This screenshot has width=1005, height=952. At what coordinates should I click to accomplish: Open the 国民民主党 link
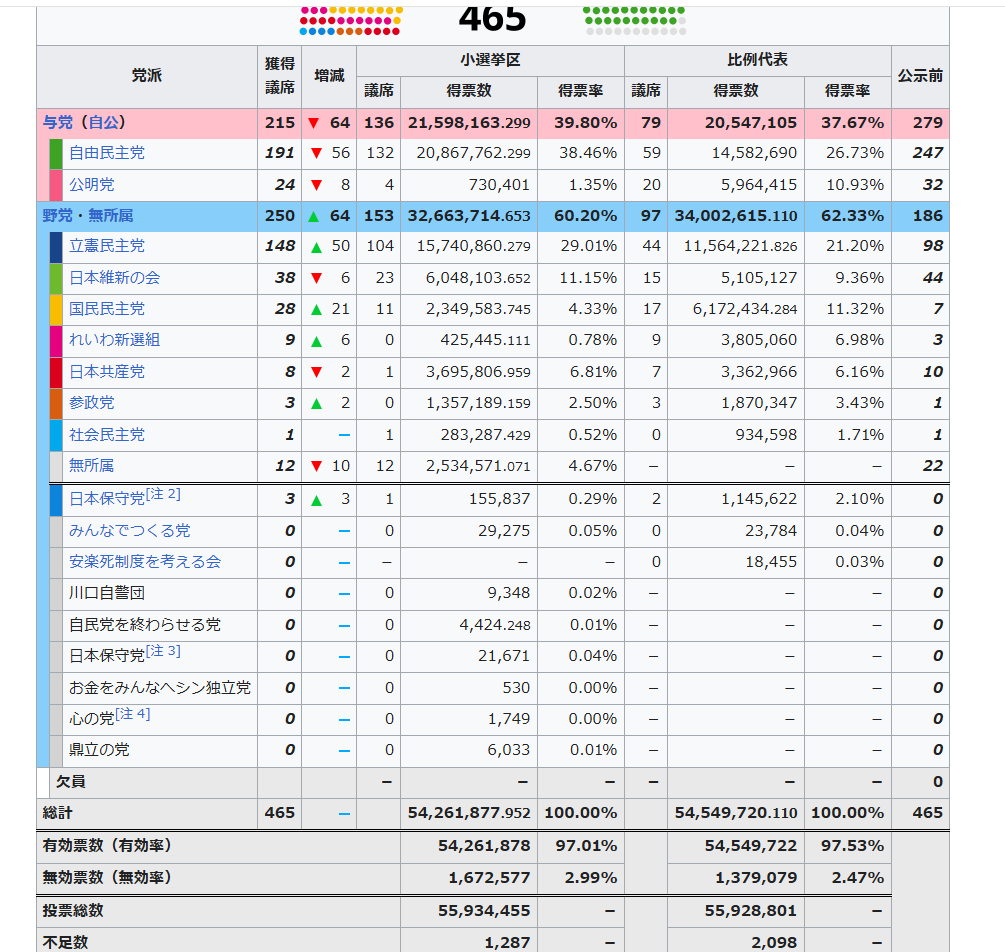coord(107,309)
